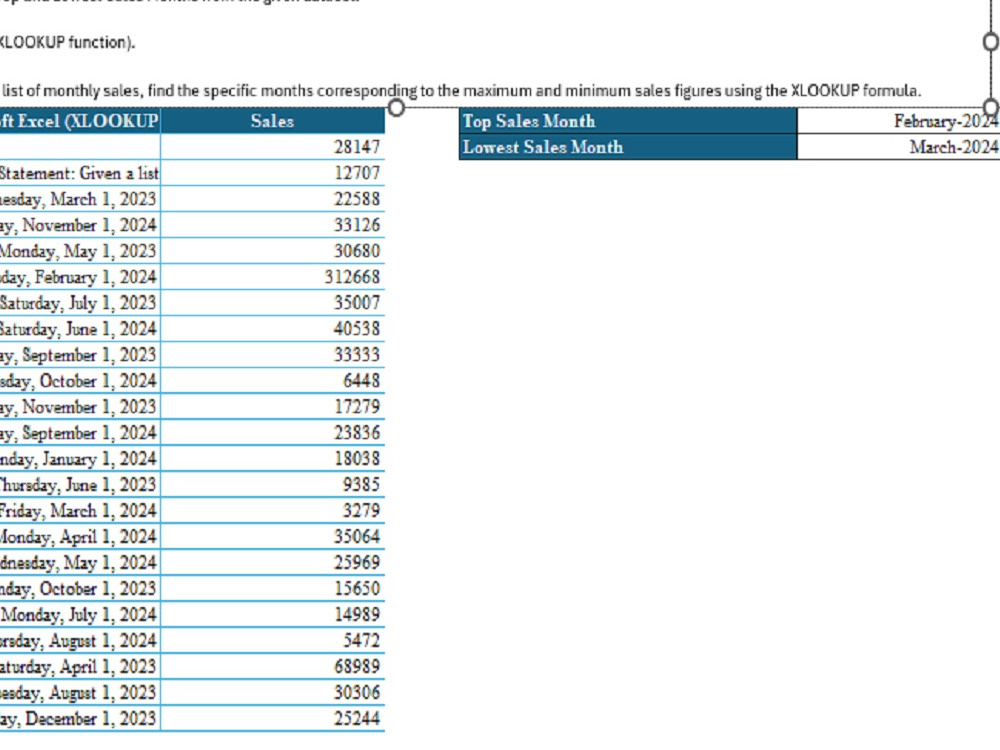Select sales value 30306
Screen dimensions: 1000x750
(x=272, y=693)
